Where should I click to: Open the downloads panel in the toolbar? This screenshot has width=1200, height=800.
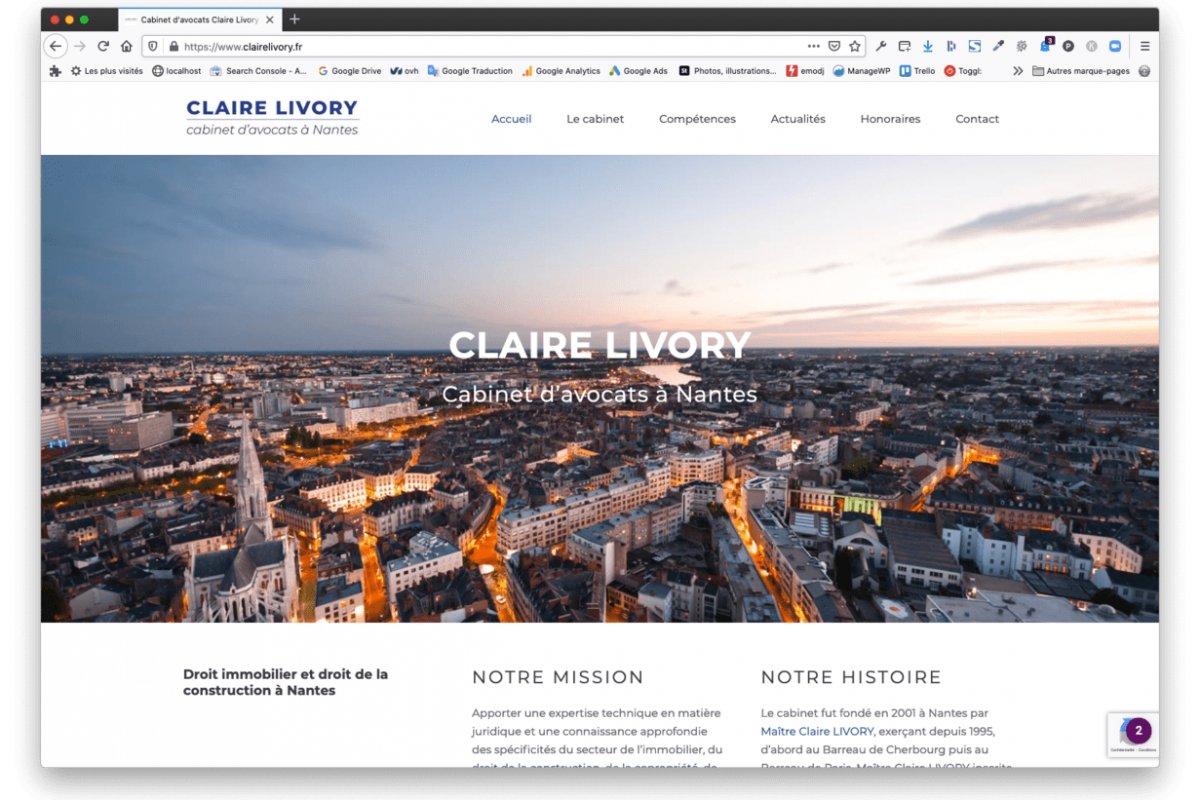click(928, 45)
